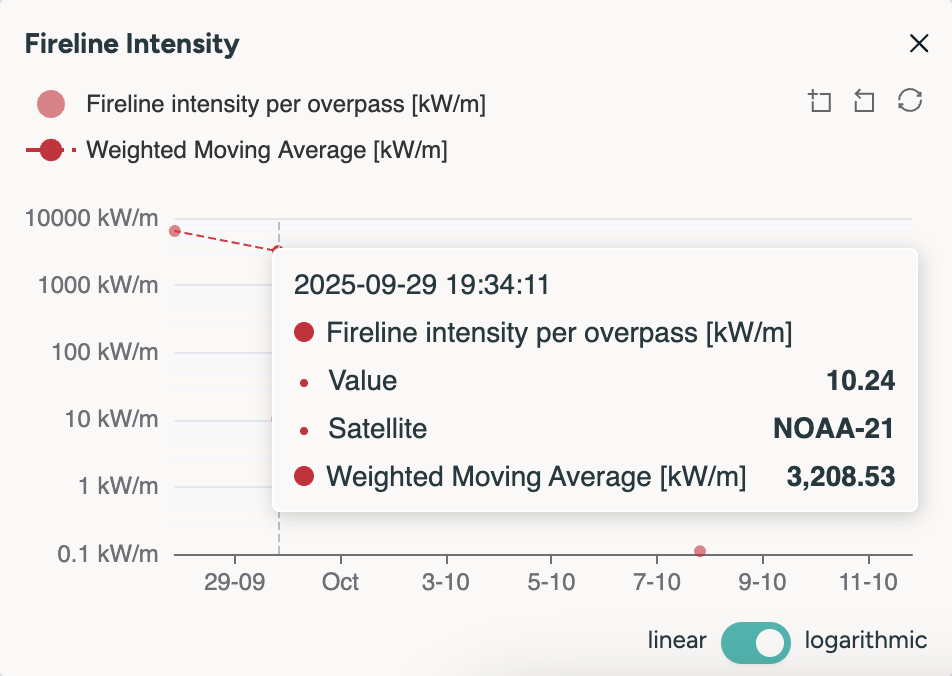Click the '7-10' date axis label

click(657, 582)
